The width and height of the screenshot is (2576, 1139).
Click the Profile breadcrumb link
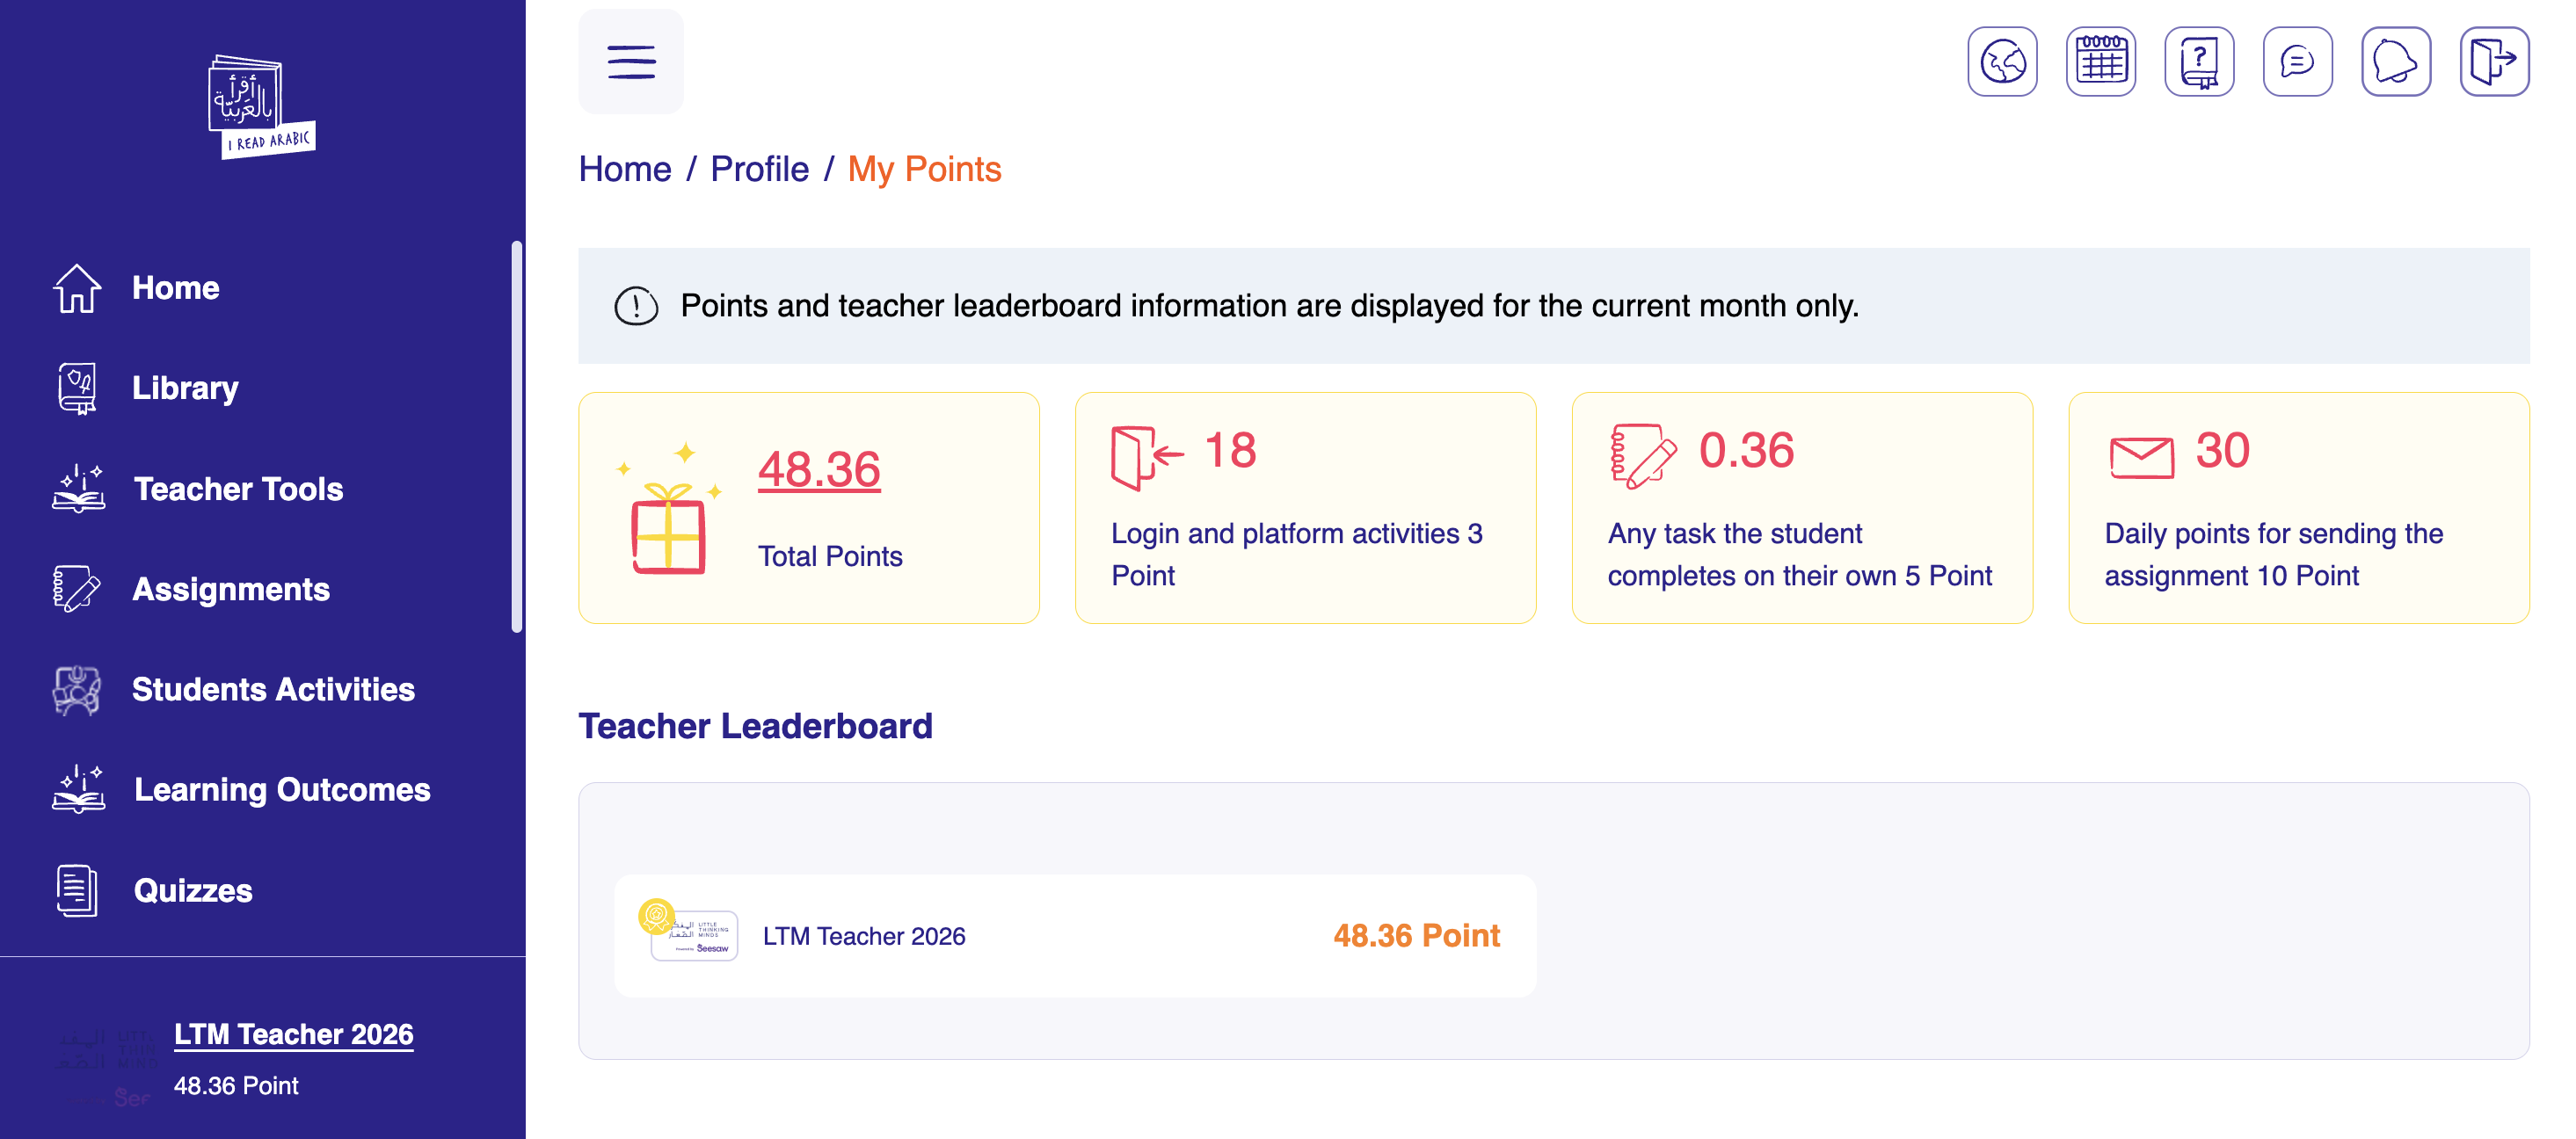pyautogui.click(x=759, y=169)
